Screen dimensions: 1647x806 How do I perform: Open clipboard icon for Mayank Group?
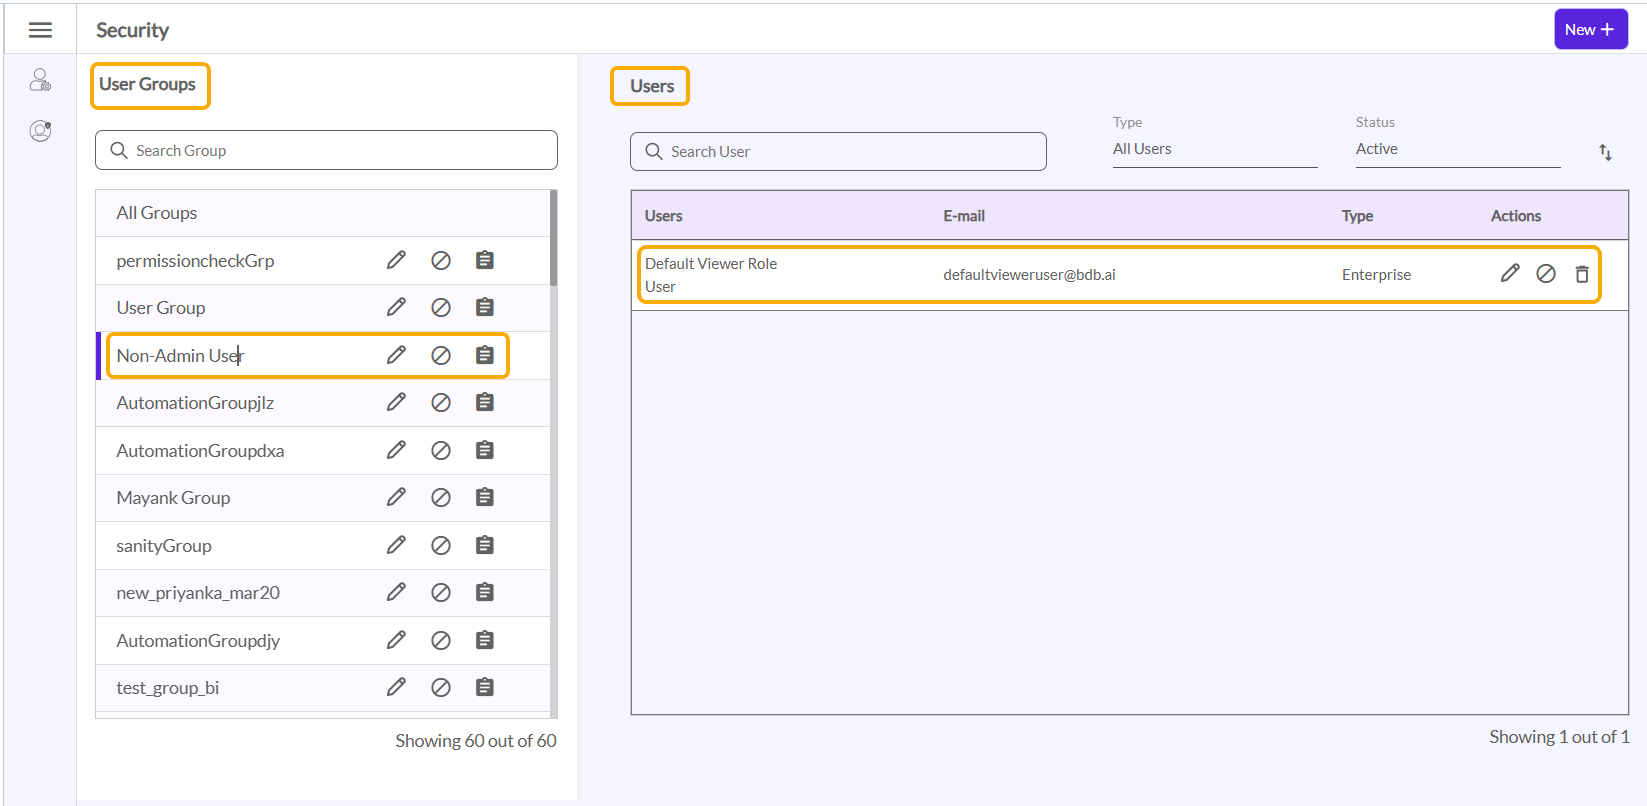[x=485, y=497]
